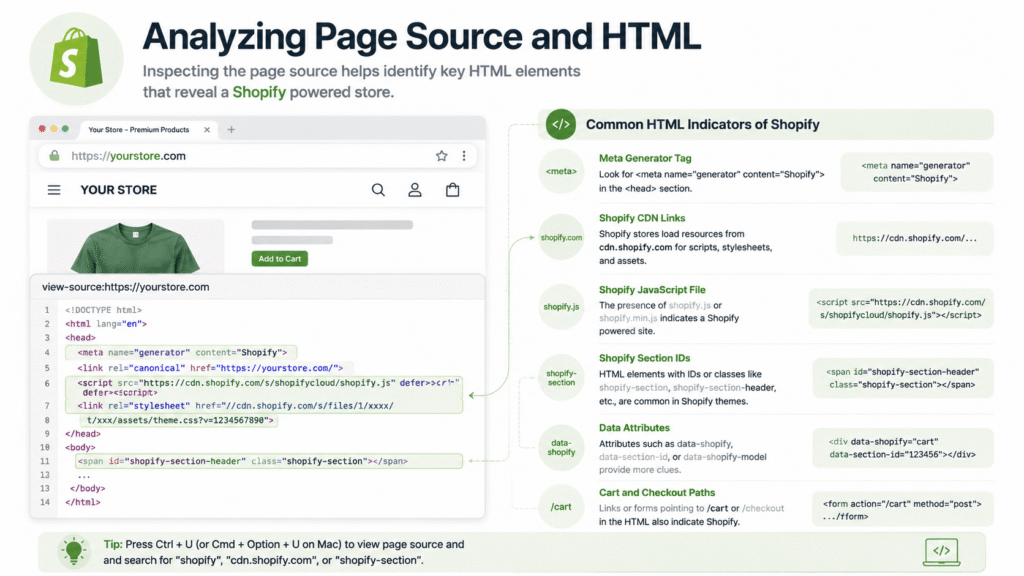Click the Meta Generator Tag heading

point(645,158)
